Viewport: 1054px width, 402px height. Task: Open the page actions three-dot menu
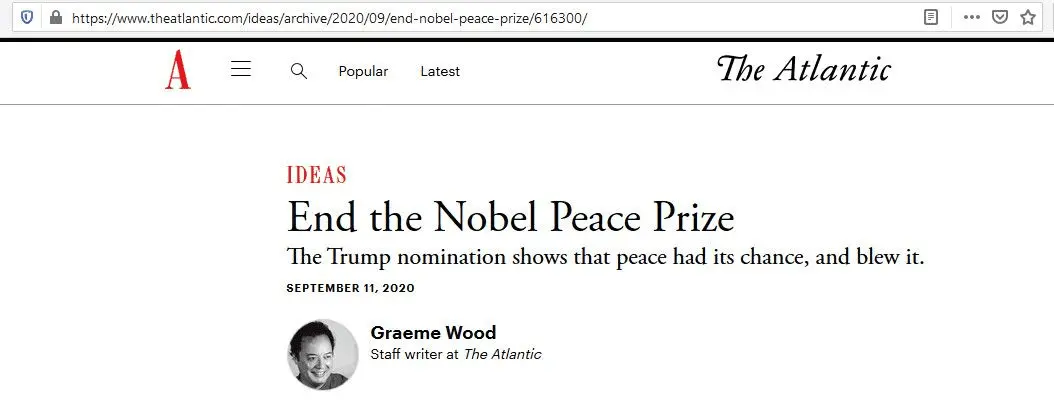point(972,17)
